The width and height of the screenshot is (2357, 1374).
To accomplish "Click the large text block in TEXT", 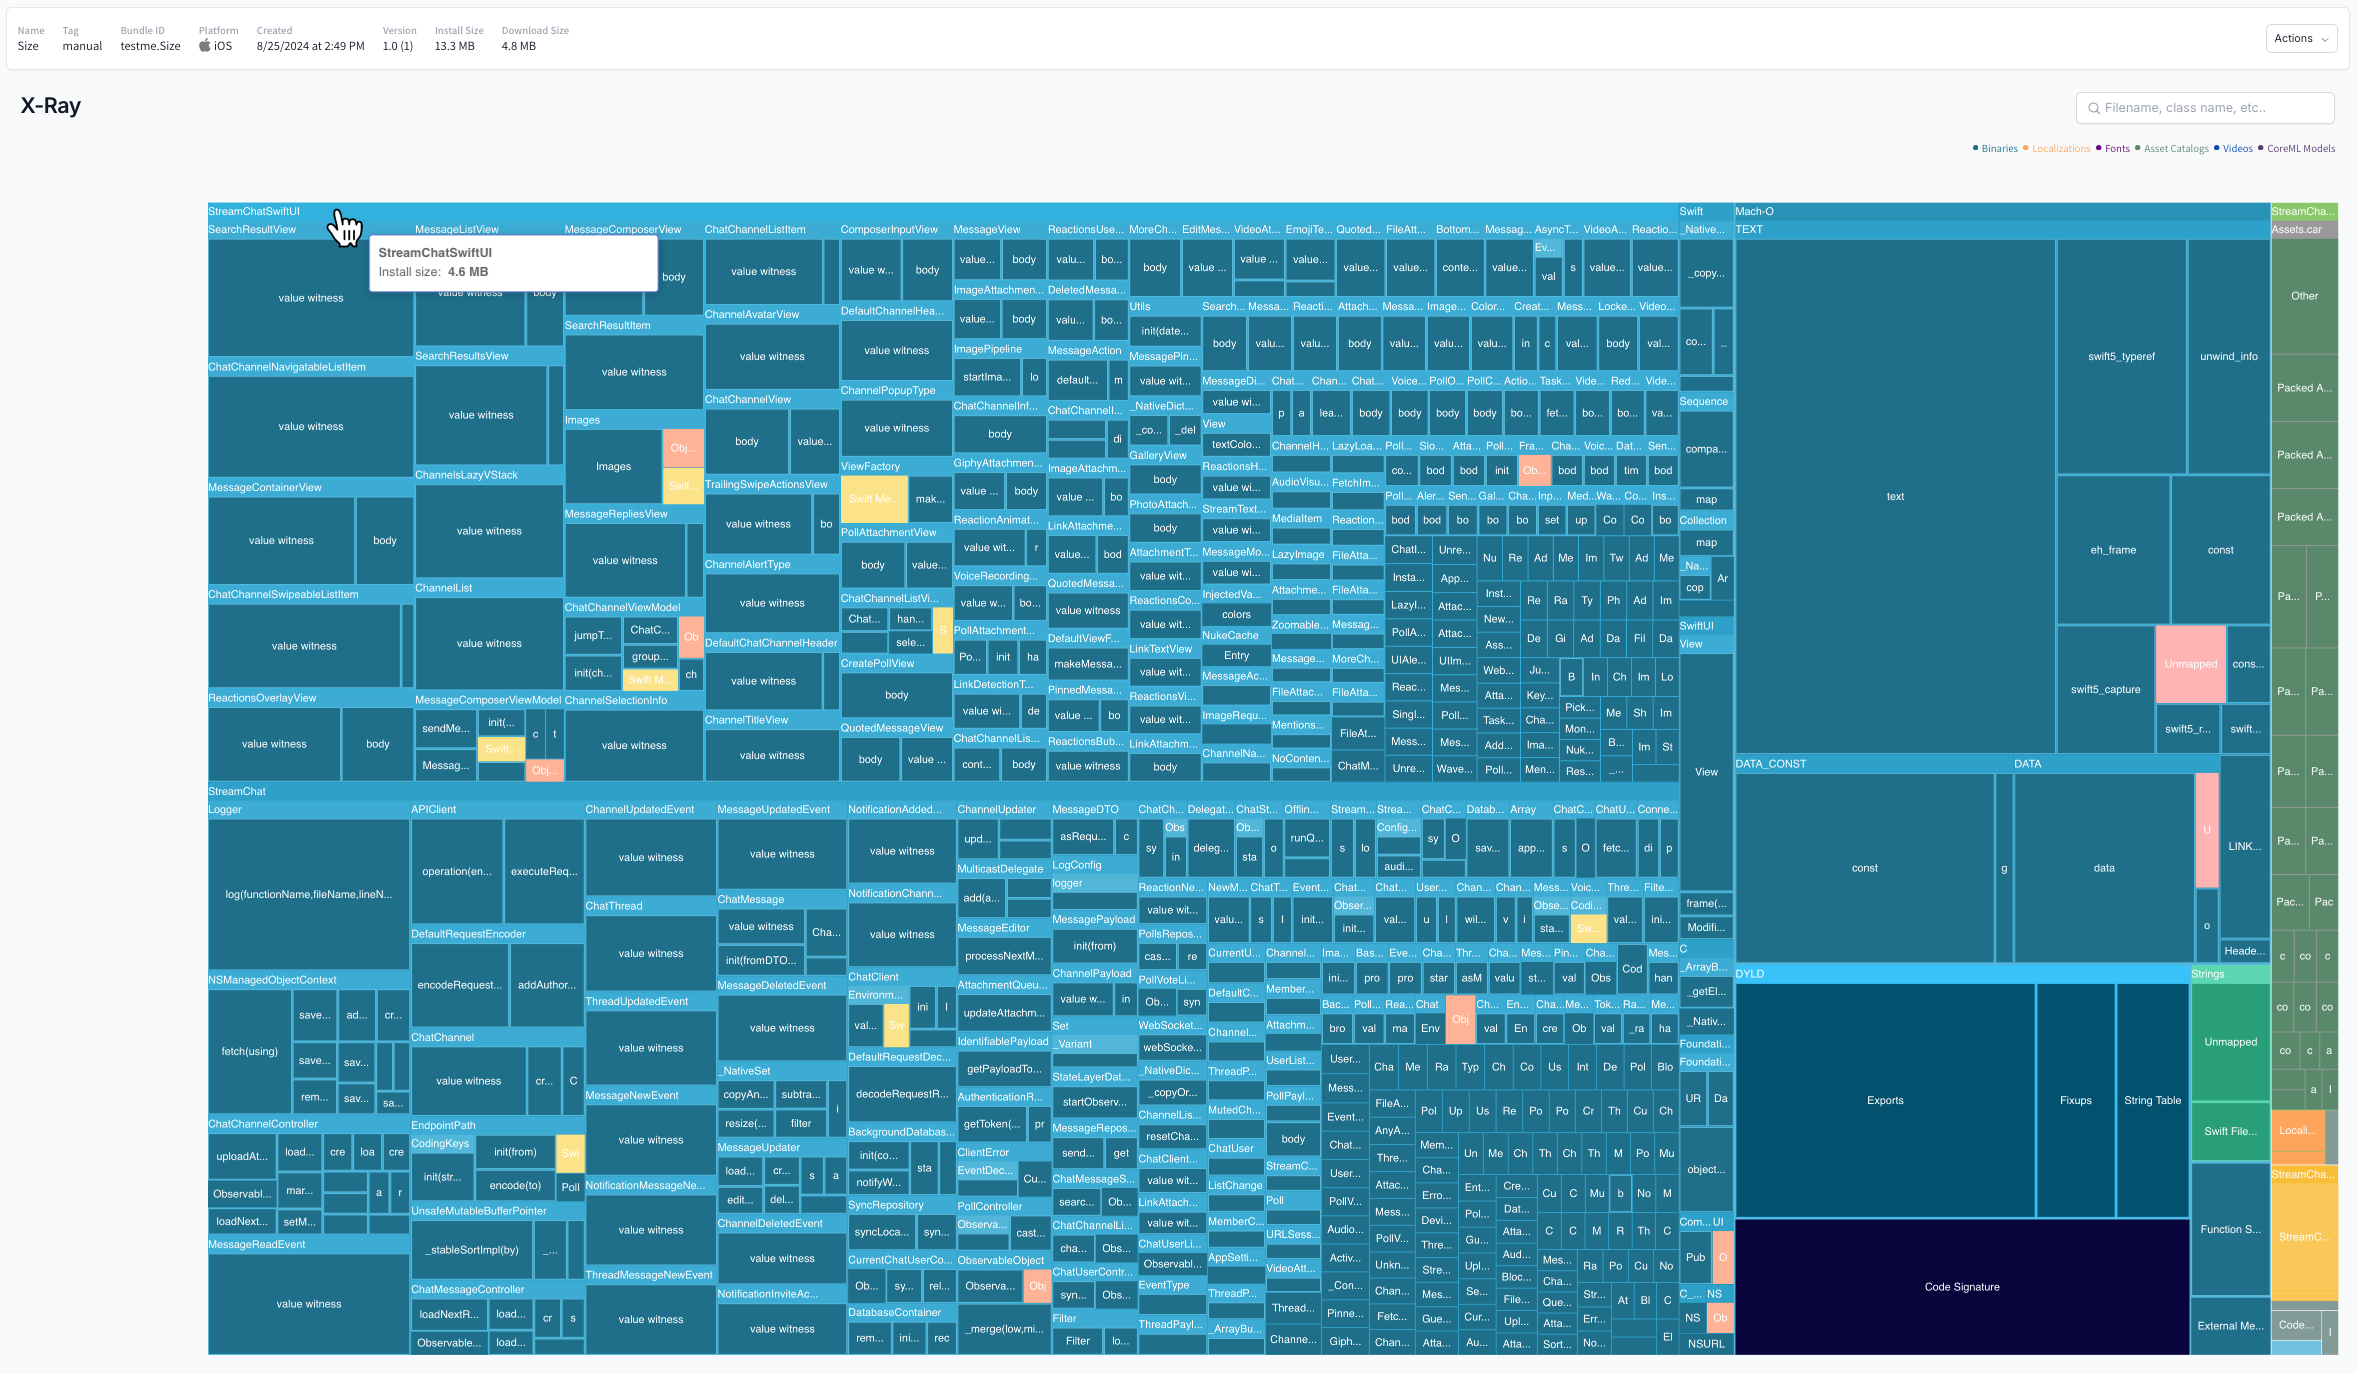I will [x=1894, y=496].
